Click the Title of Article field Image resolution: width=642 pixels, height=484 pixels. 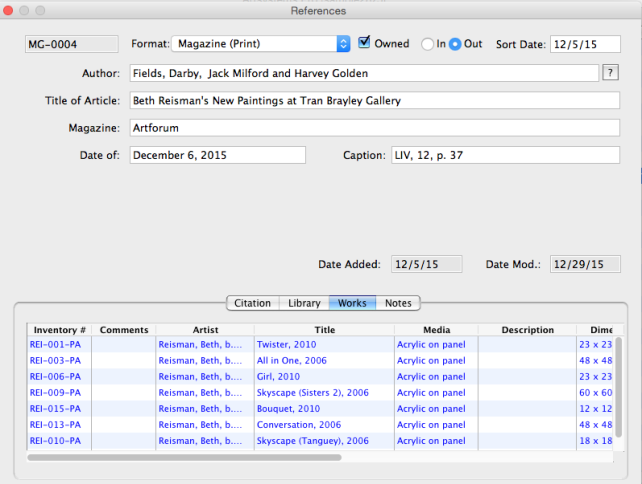[x=374, y=101]
